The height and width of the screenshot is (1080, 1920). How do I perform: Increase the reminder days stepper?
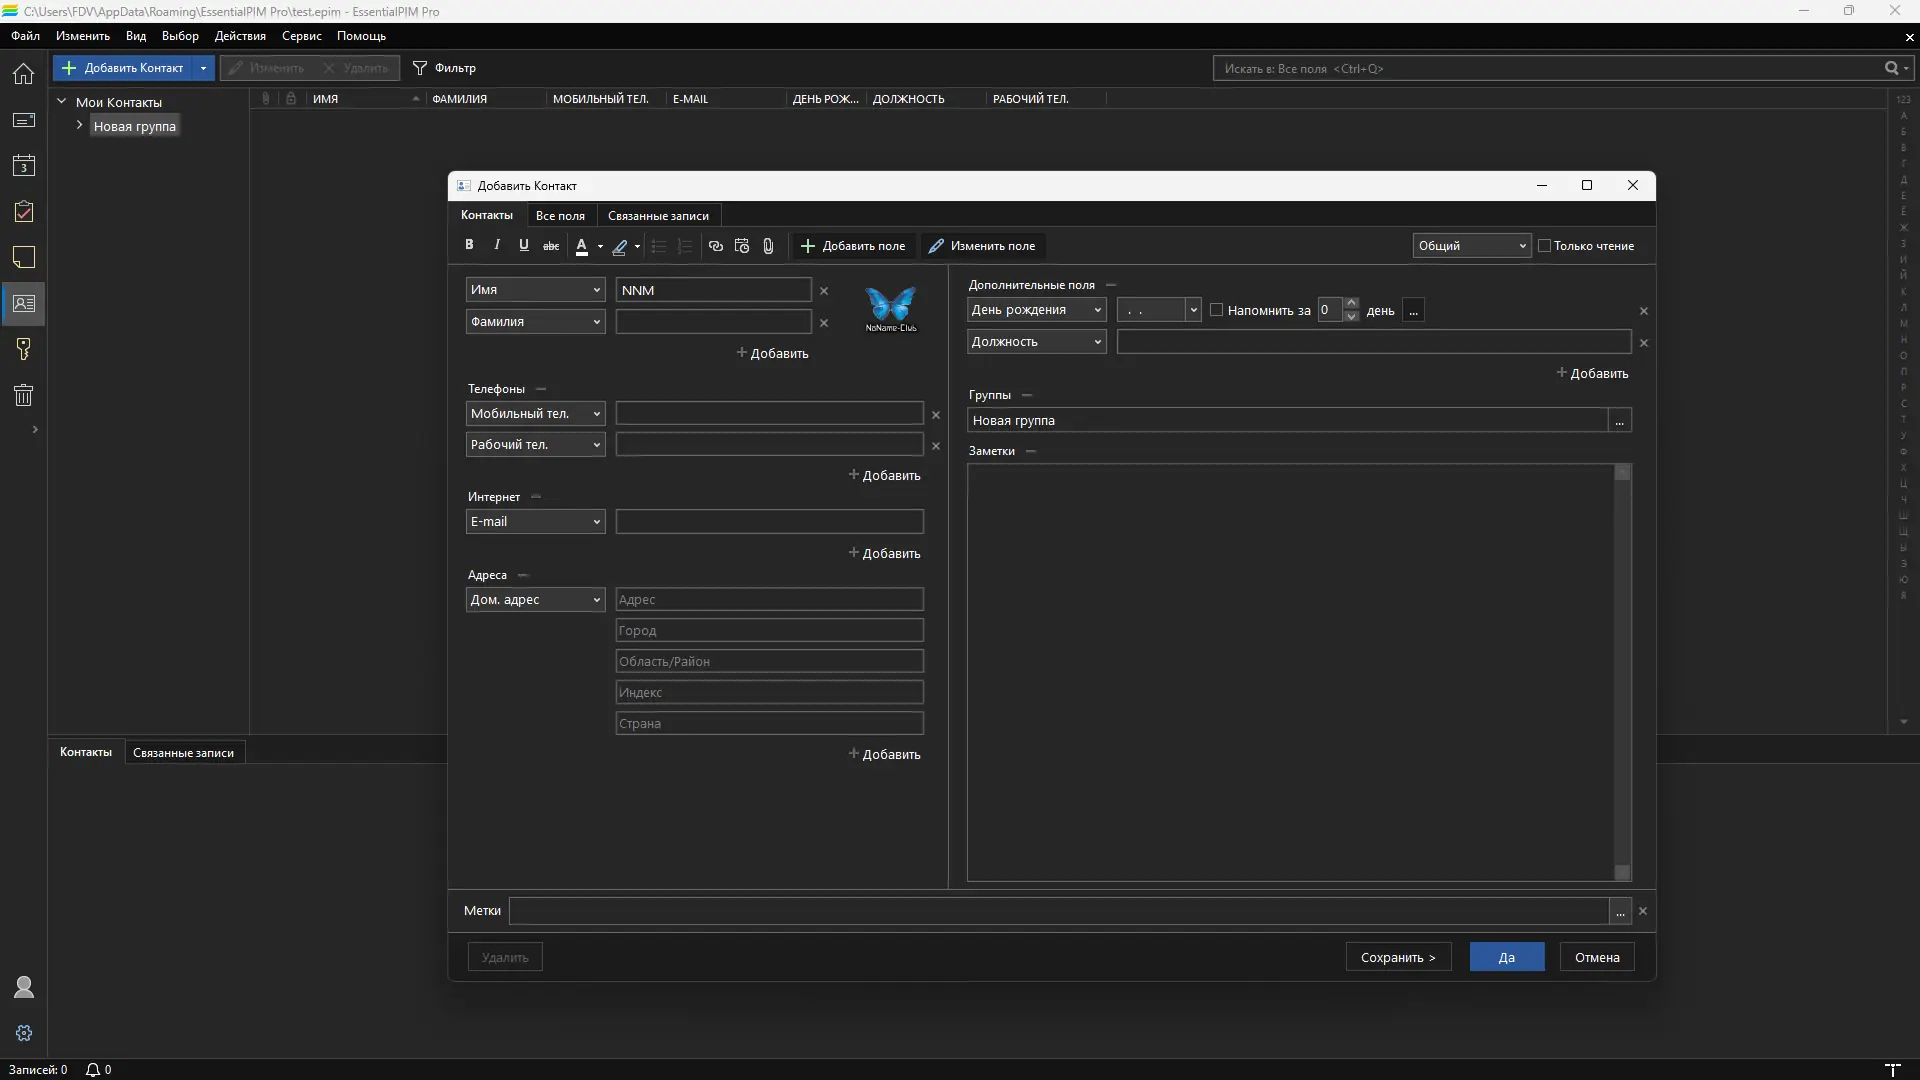(x=1352, y=303)
